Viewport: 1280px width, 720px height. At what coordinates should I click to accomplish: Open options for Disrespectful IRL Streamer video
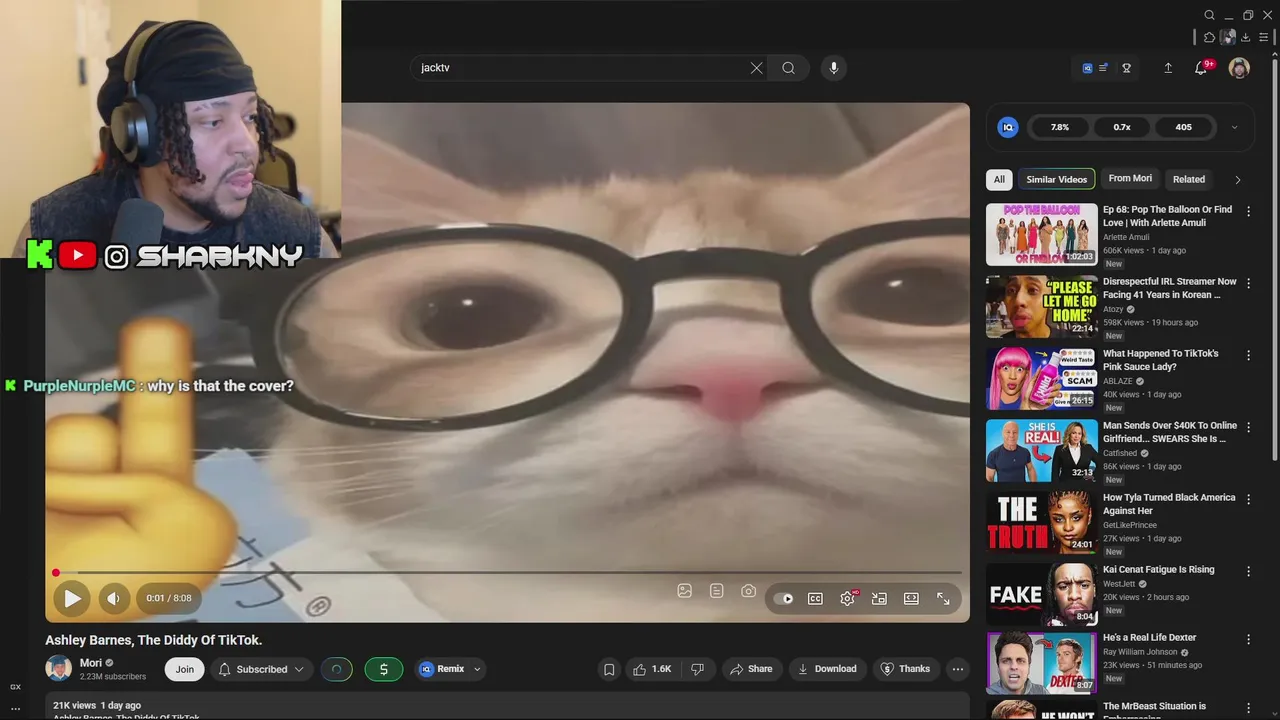pos(1248,284)
